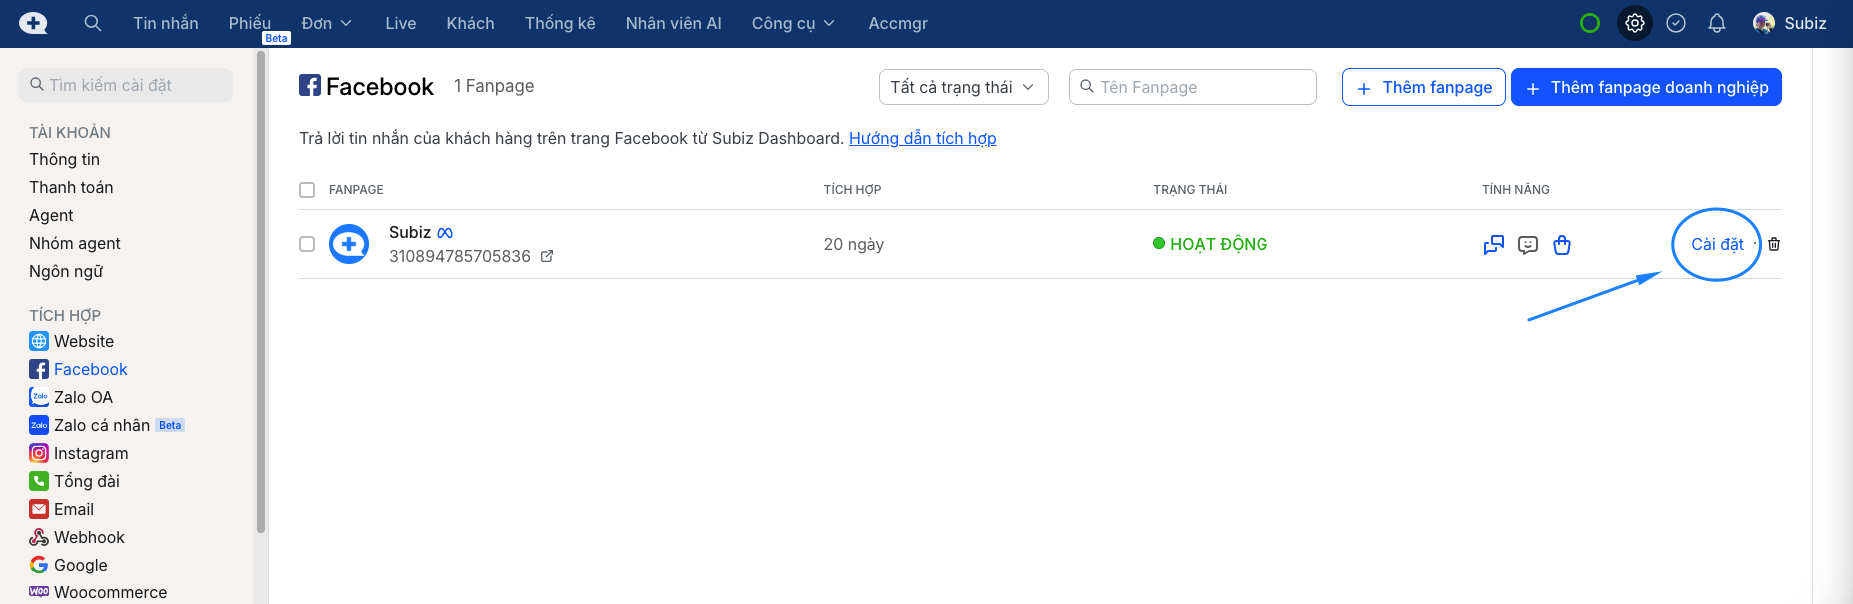The height and width of the screenshot is (604, 1853).
Task: Expand the 'Công cụ' dropdown menu
Action: point(793,23)
